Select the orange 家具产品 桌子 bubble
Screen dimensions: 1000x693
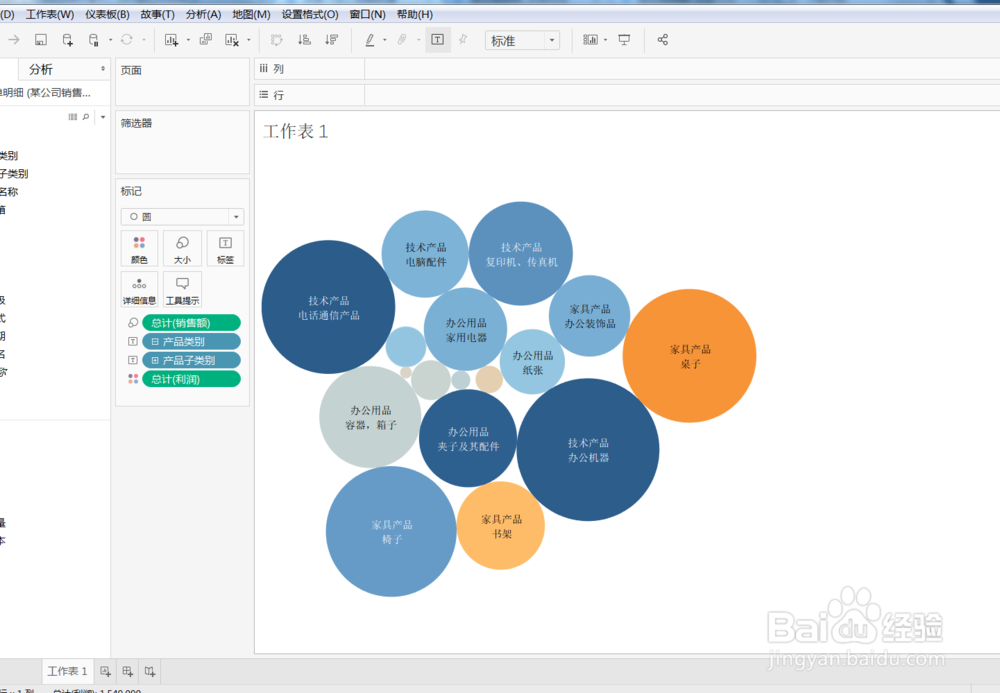click(689, 356)
